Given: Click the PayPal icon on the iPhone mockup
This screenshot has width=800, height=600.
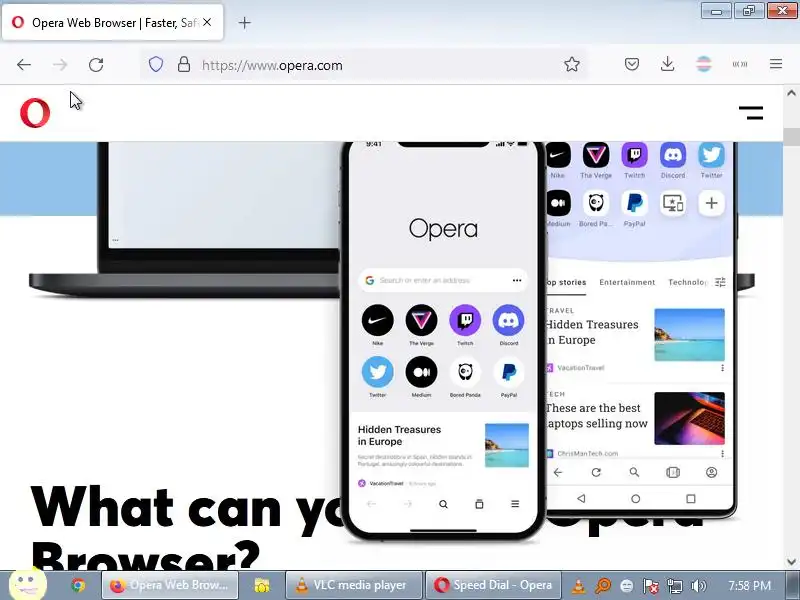Looking at the screenshot, I should [509, 372].
